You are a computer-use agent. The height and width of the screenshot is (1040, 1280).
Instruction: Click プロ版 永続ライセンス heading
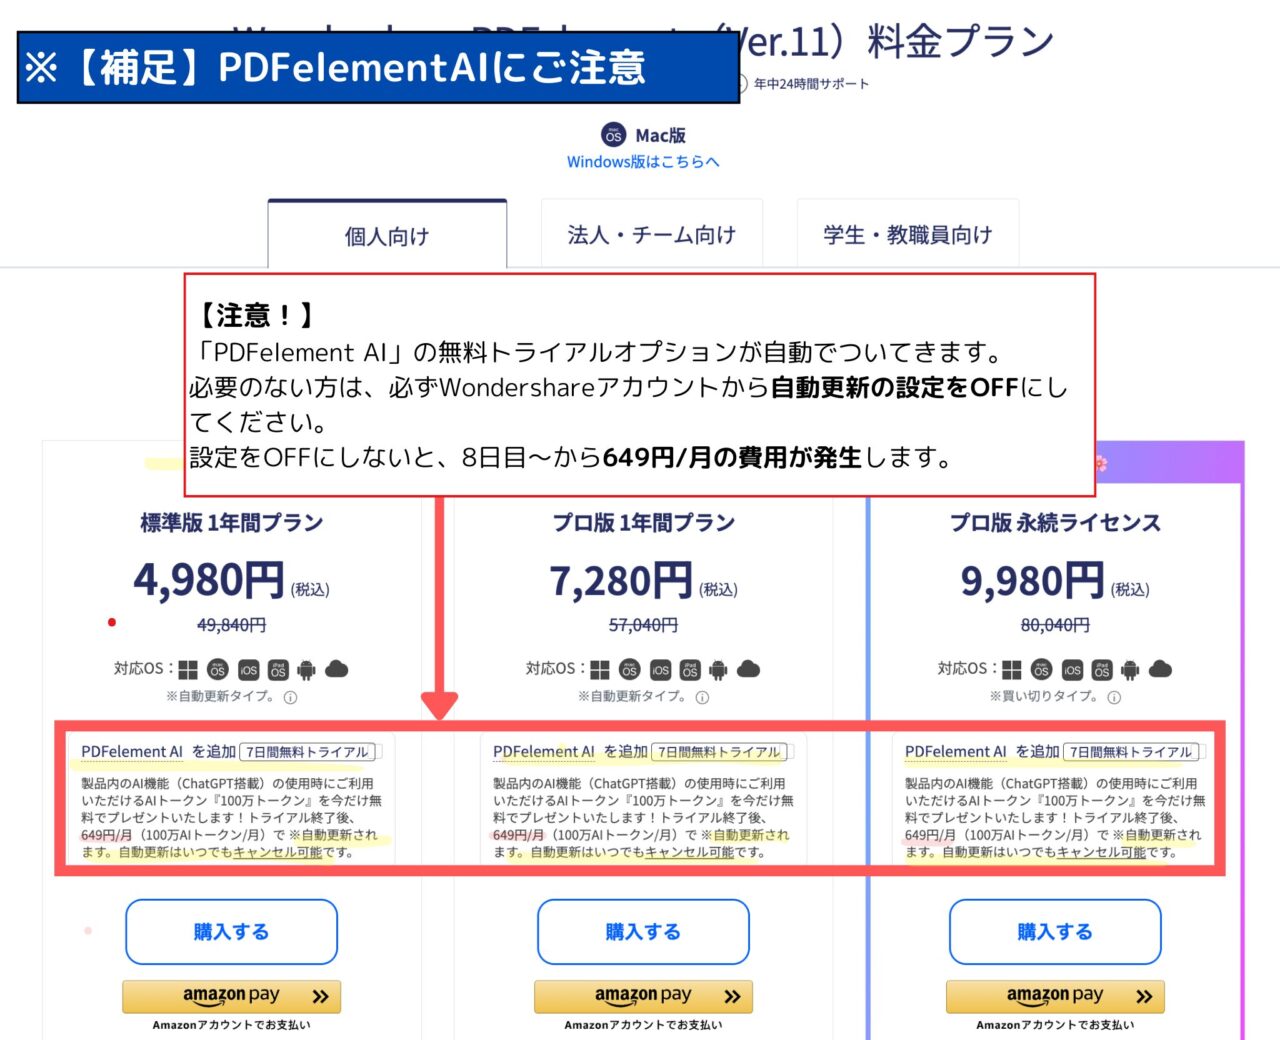pos(1055,523)
